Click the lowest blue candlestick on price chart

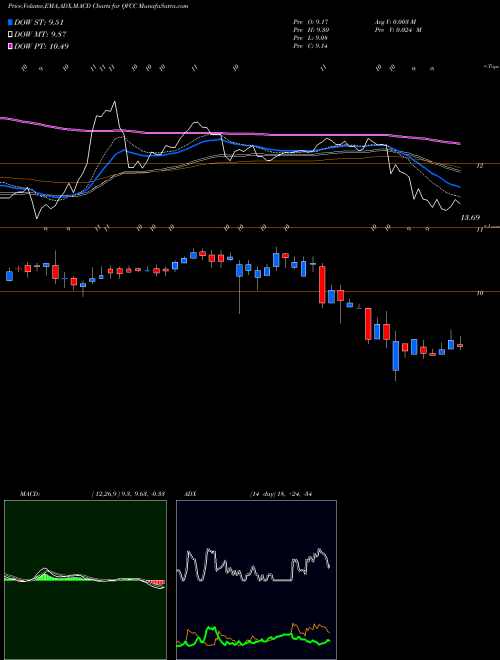[396, 356]
